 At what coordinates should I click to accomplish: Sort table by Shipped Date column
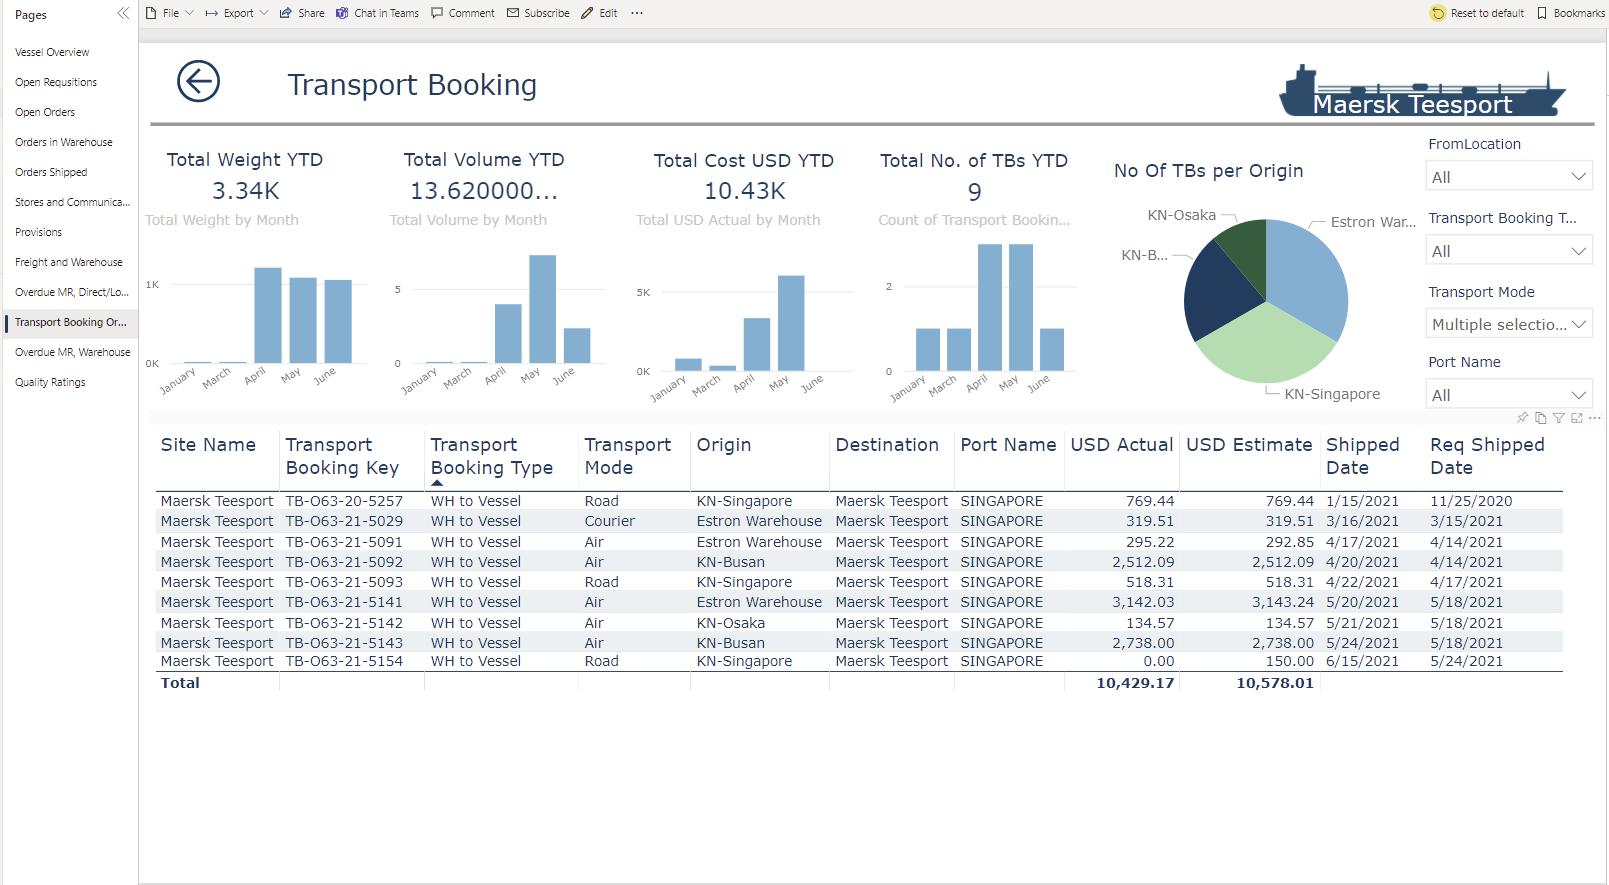(1363, 456)
